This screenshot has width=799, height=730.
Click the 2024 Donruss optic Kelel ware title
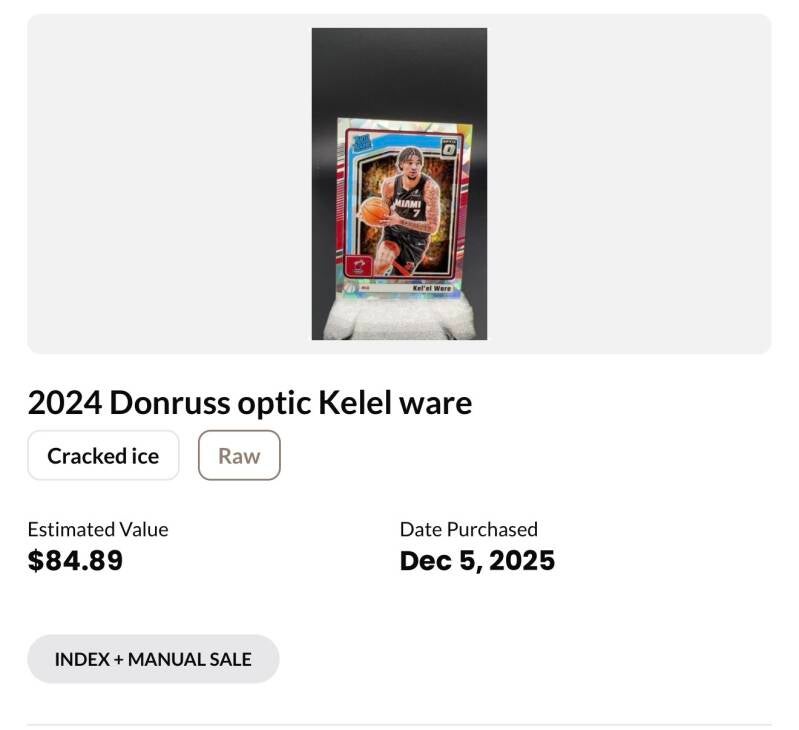coord(249,403)
